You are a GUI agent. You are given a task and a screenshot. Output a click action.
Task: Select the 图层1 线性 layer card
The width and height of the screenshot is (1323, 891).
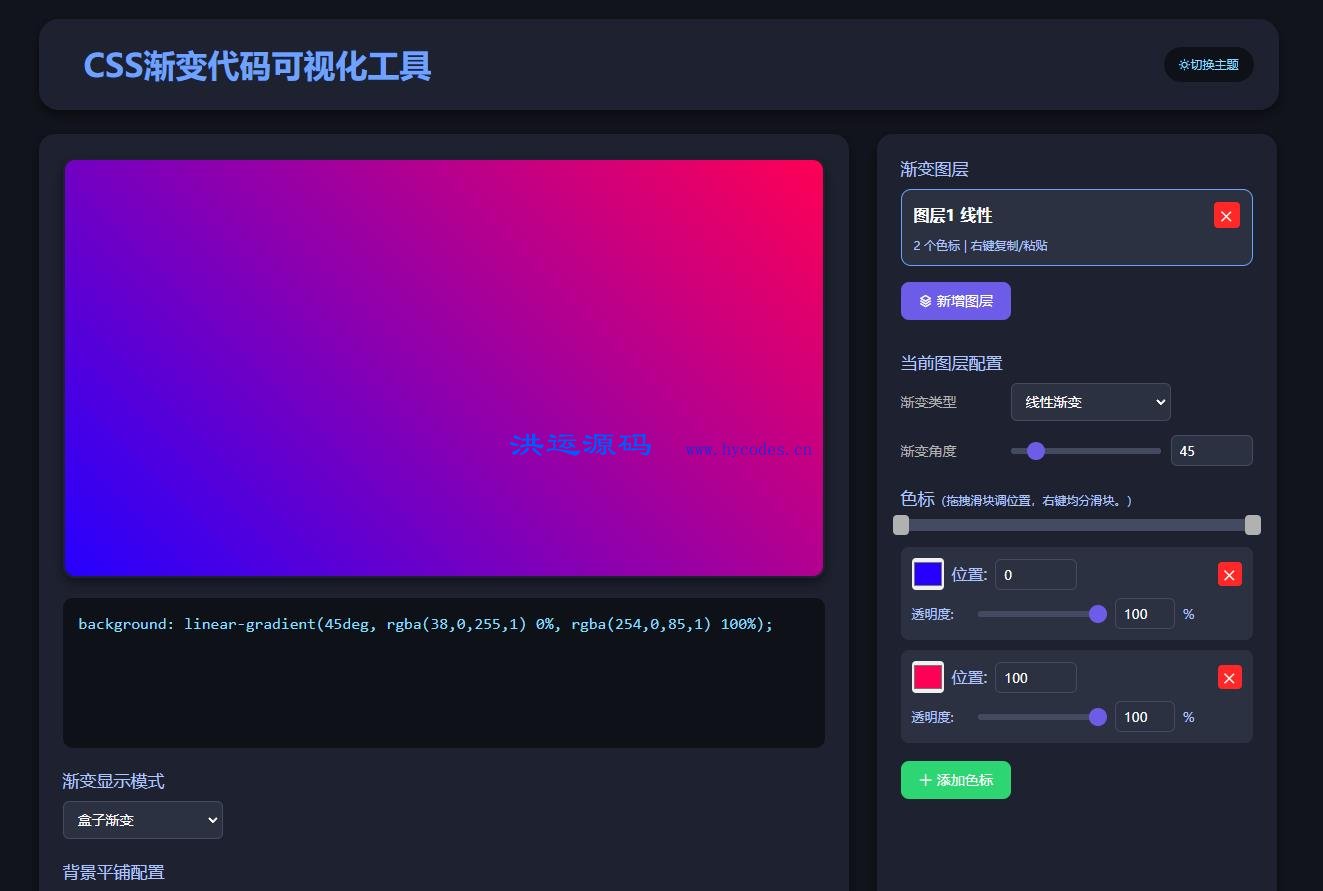coord(1076,228)
